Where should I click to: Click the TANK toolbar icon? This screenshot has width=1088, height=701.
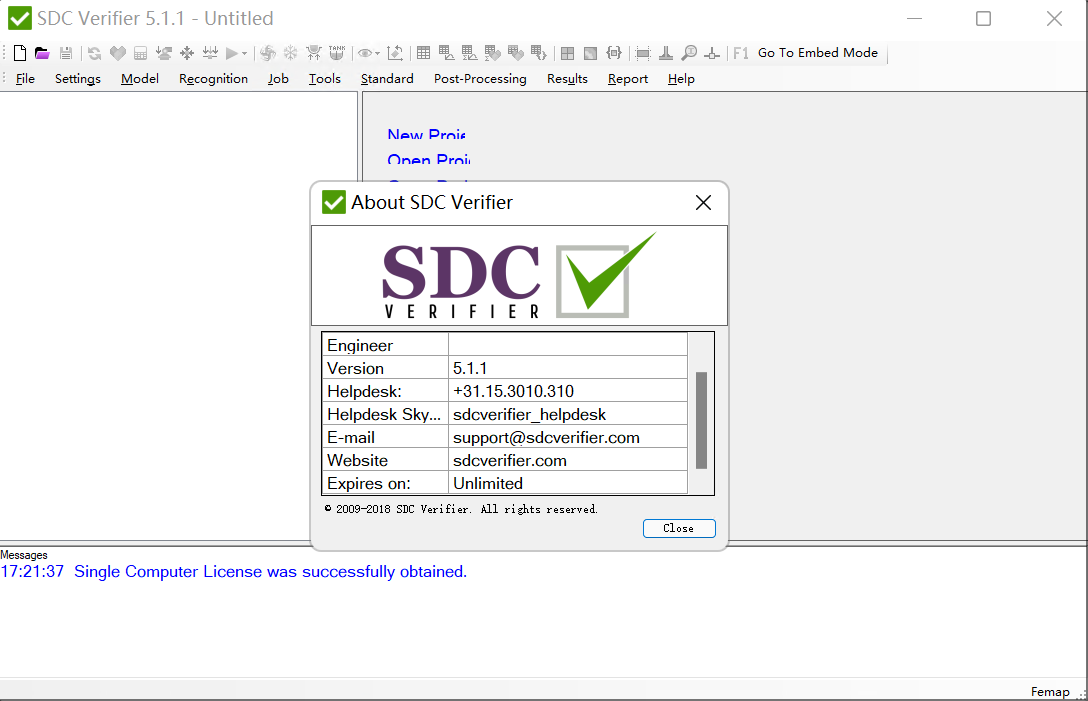(x=337, y=53)
